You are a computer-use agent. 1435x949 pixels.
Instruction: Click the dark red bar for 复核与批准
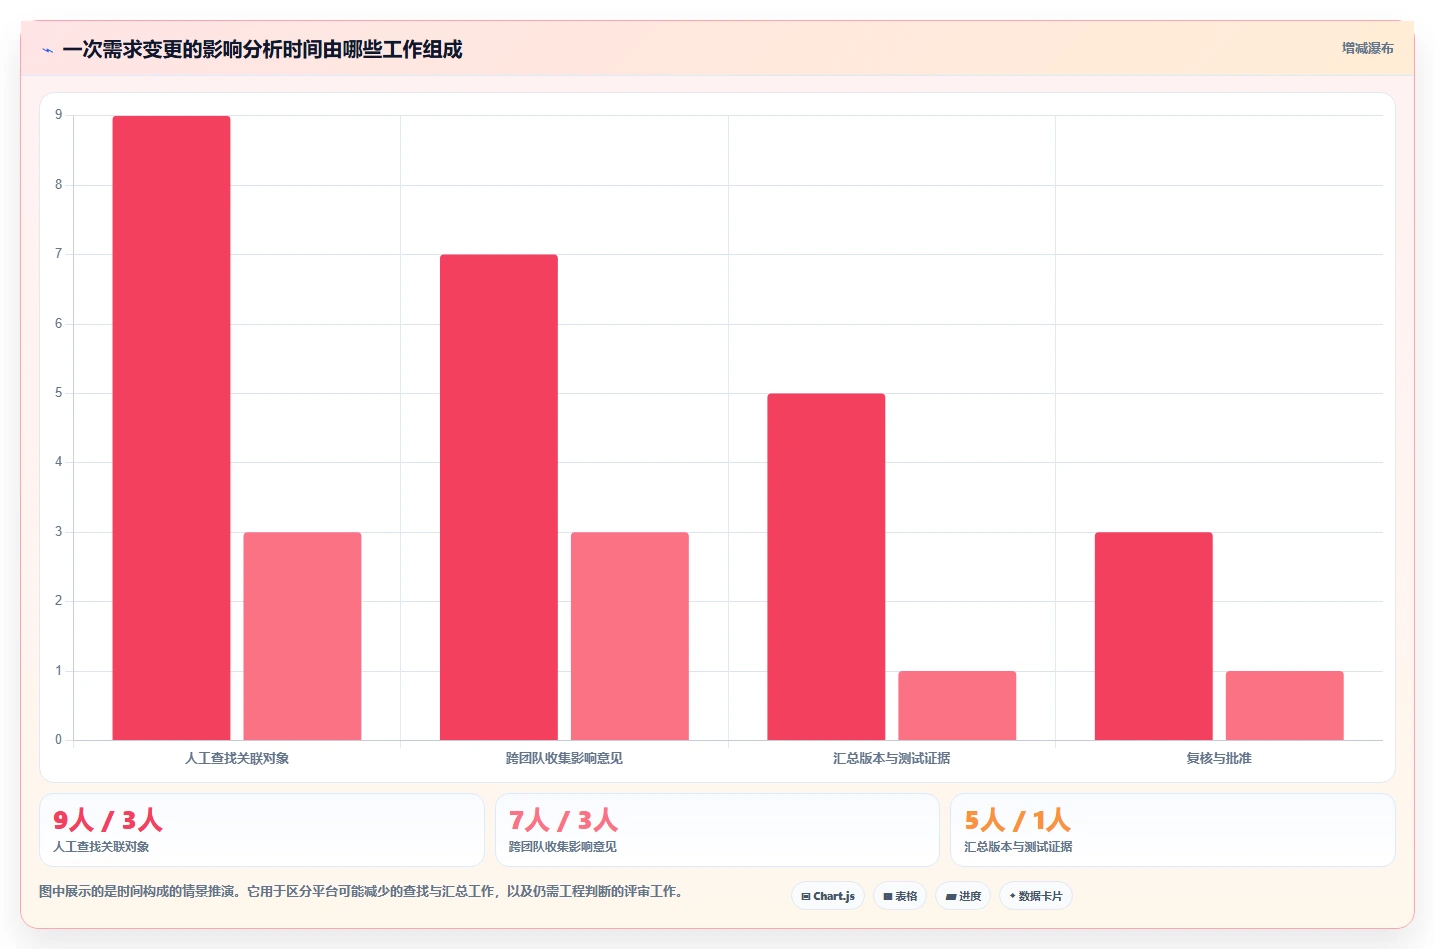click(1154, 636)
